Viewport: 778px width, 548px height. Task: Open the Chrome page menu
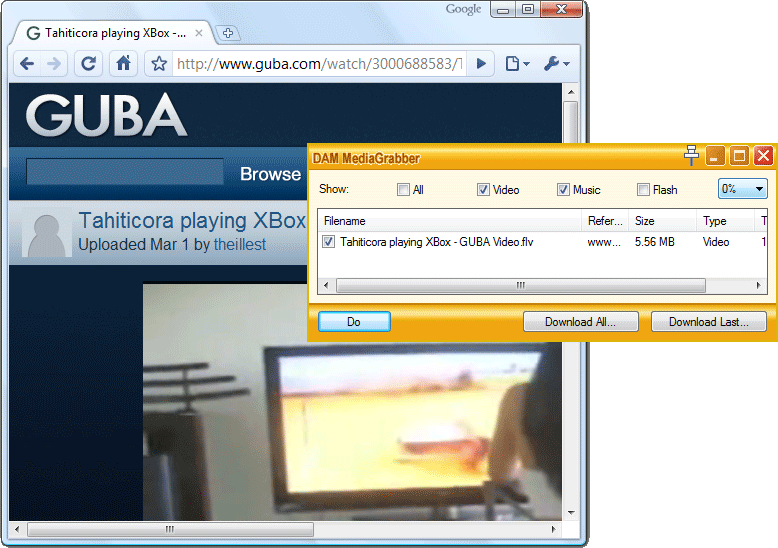click(x=518, y=64)
